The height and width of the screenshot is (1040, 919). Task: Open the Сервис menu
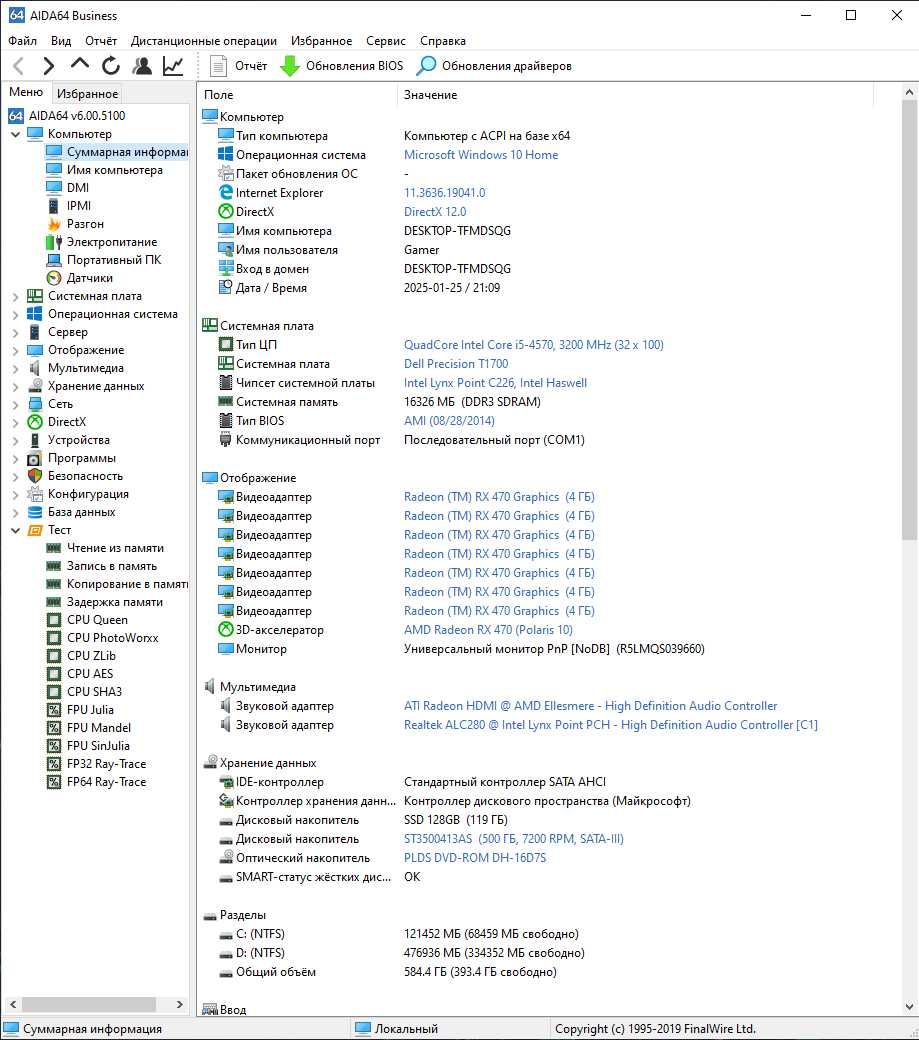point(386,40)
